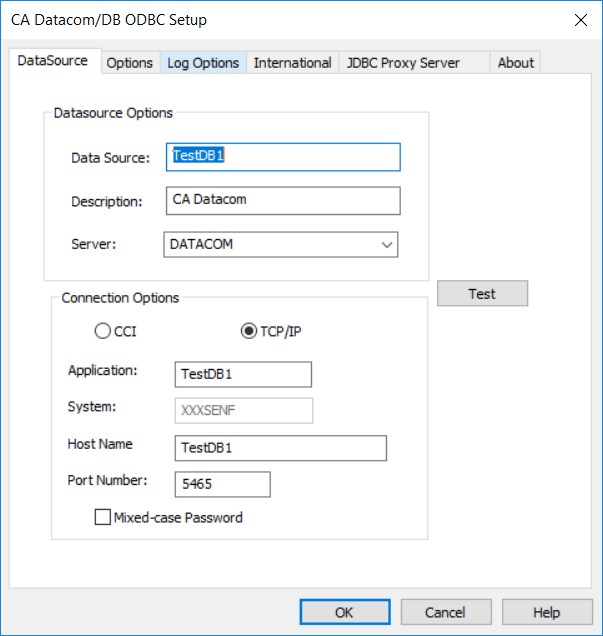Image resolution: width=603 pixels, height=636 pixels.
Task: Open Help for this dialog
Action: (x=547, y=612)
